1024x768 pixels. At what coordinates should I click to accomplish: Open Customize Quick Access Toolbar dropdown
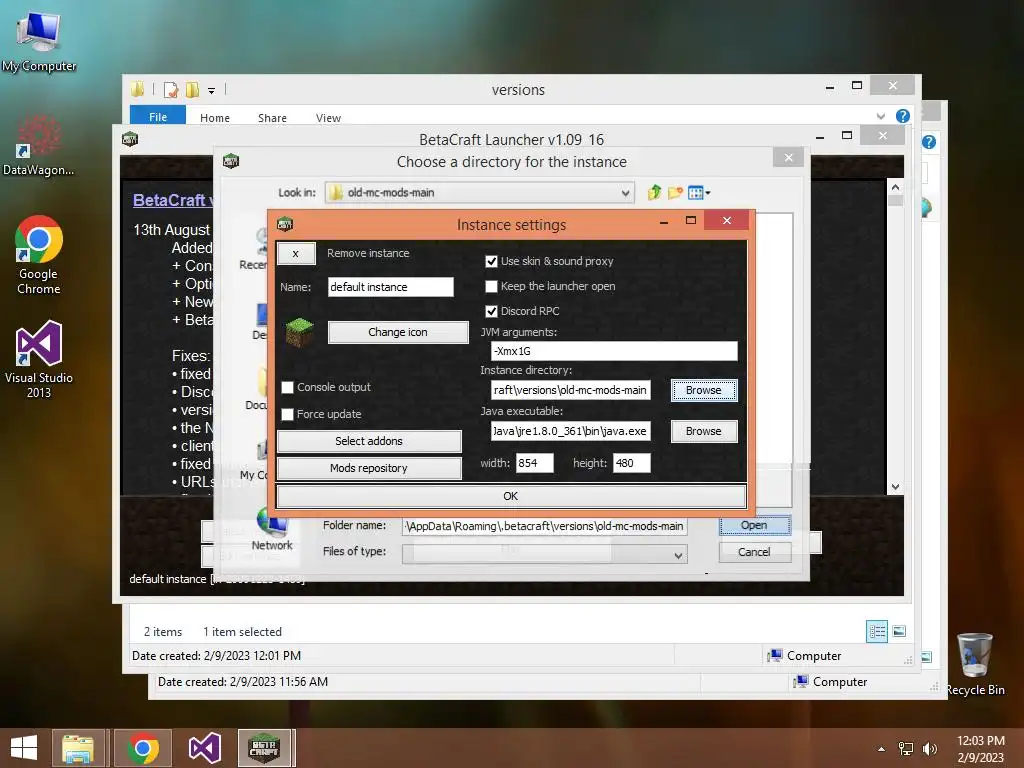point(212,91)
